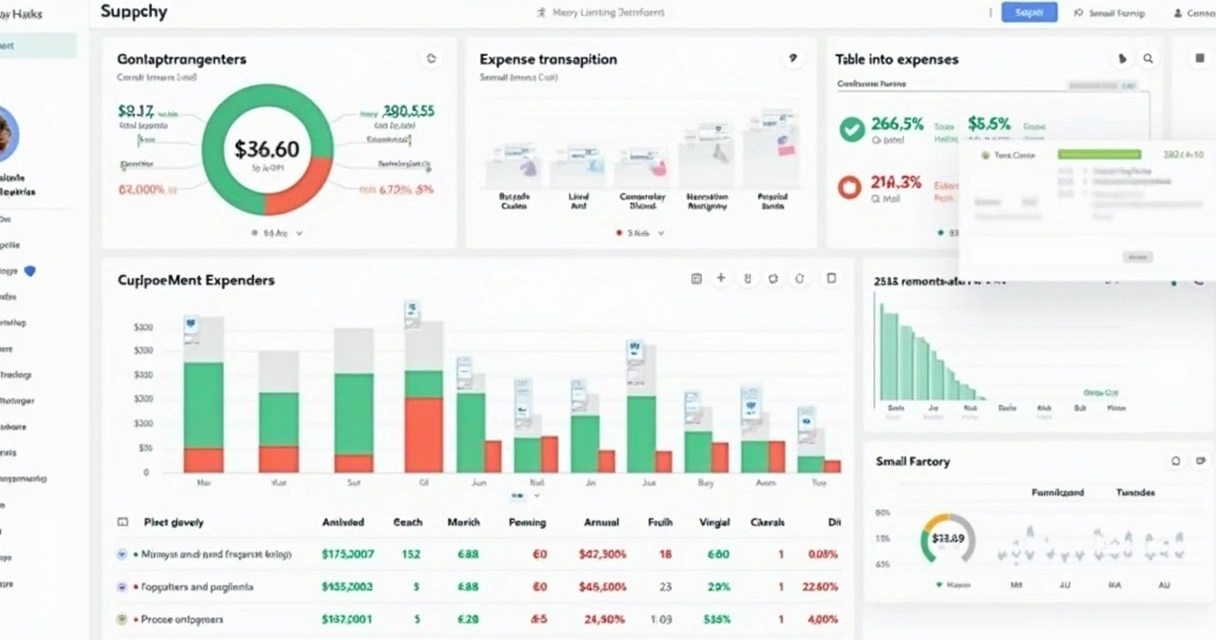
Task: Open the dropdown below the CuplpoeMent Expenders bar chart
Action: tap(525, 495)
